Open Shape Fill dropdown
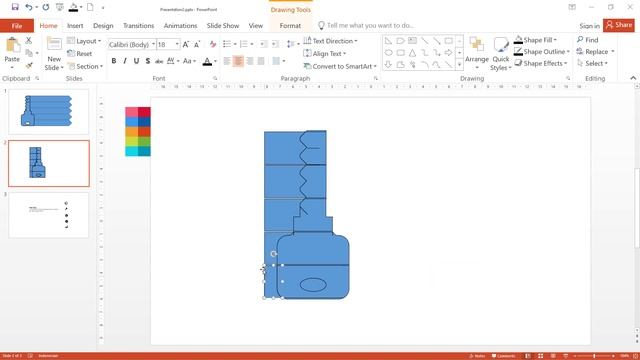This screenshot has width=640, height=360. 535,40
